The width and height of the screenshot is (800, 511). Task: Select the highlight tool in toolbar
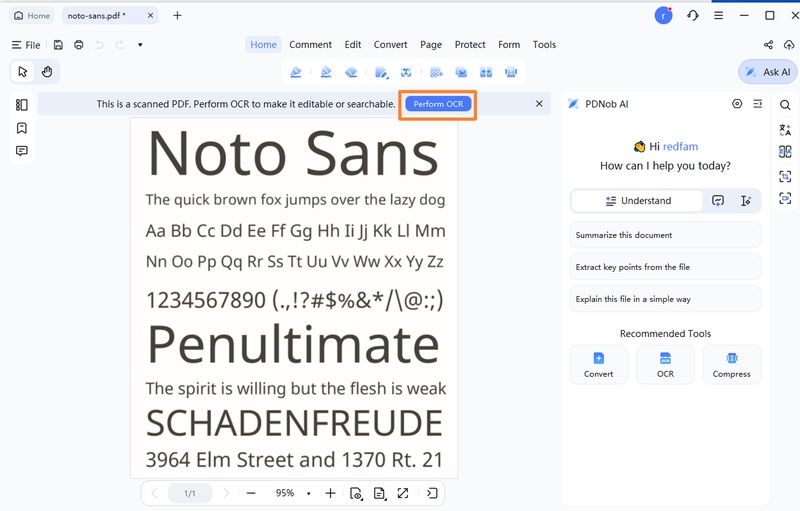pyautogui.click(x=296, y=72)
